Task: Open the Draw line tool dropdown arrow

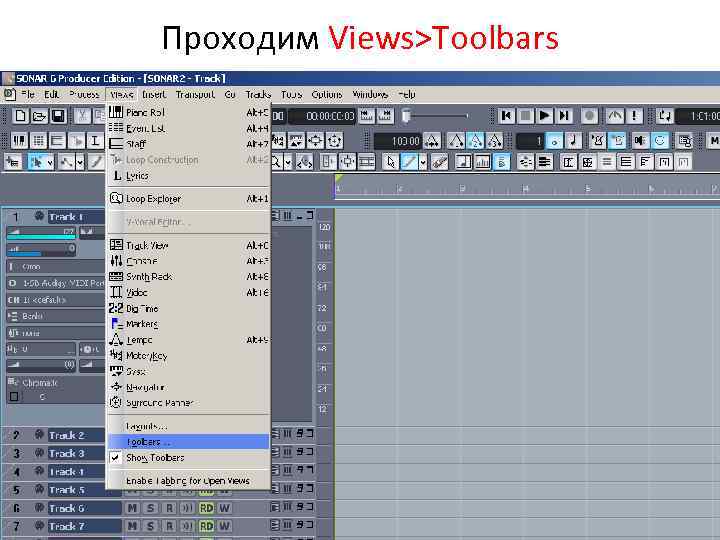Action: (423, 162)
